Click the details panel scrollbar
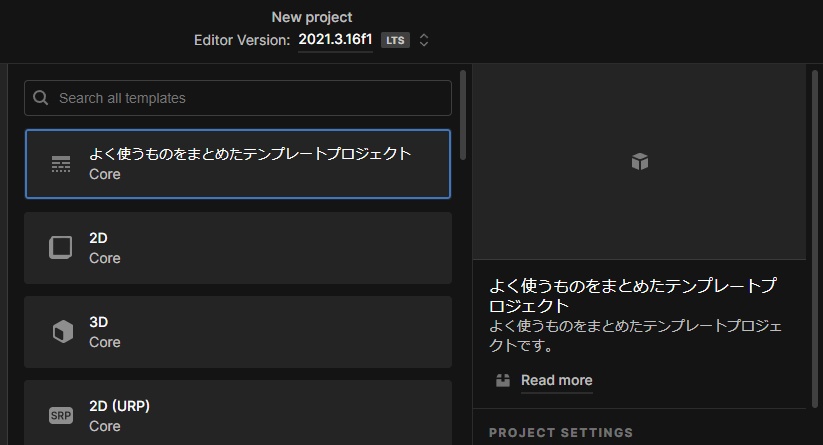823x445 pixels. pos(815,239)
